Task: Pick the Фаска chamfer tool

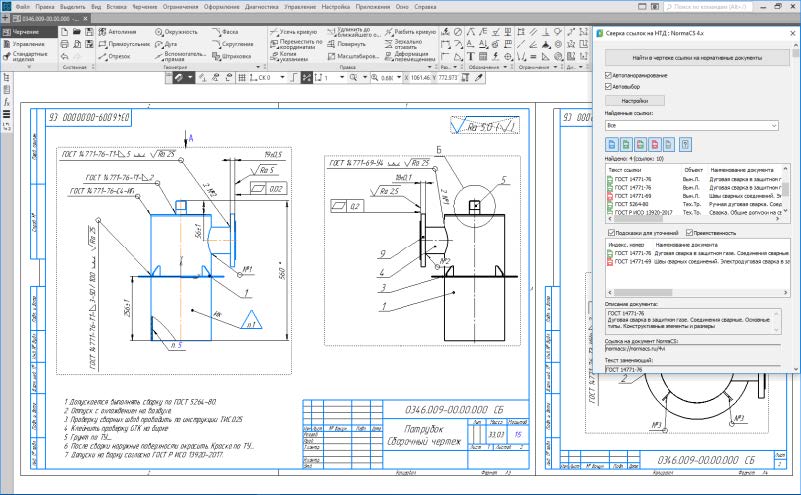Action: (x=226, y=32)
